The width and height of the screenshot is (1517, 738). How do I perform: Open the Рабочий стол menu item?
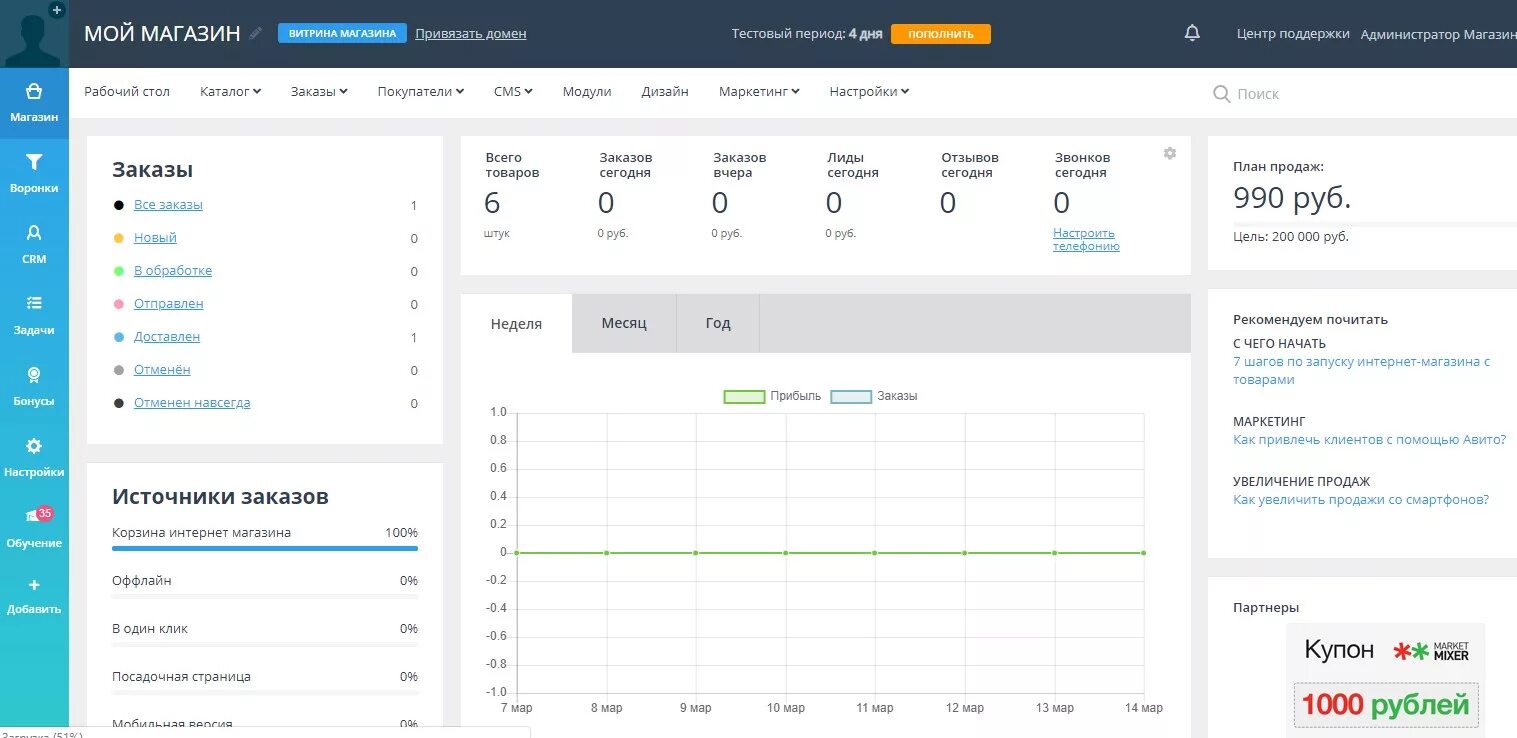click(x=127, y=91)
